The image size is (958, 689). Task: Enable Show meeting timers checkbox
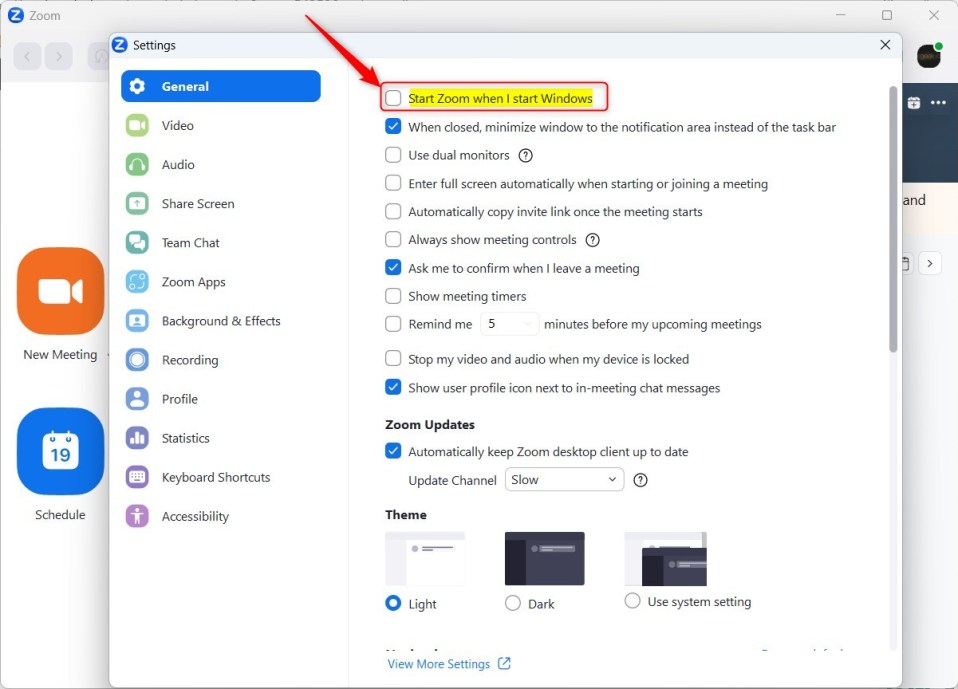point(393,296)
